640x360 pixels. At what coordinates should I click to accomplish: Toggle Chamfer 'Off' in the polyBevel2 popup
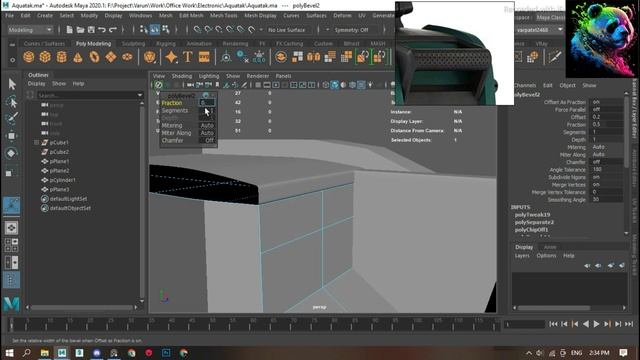pos(207,140)
